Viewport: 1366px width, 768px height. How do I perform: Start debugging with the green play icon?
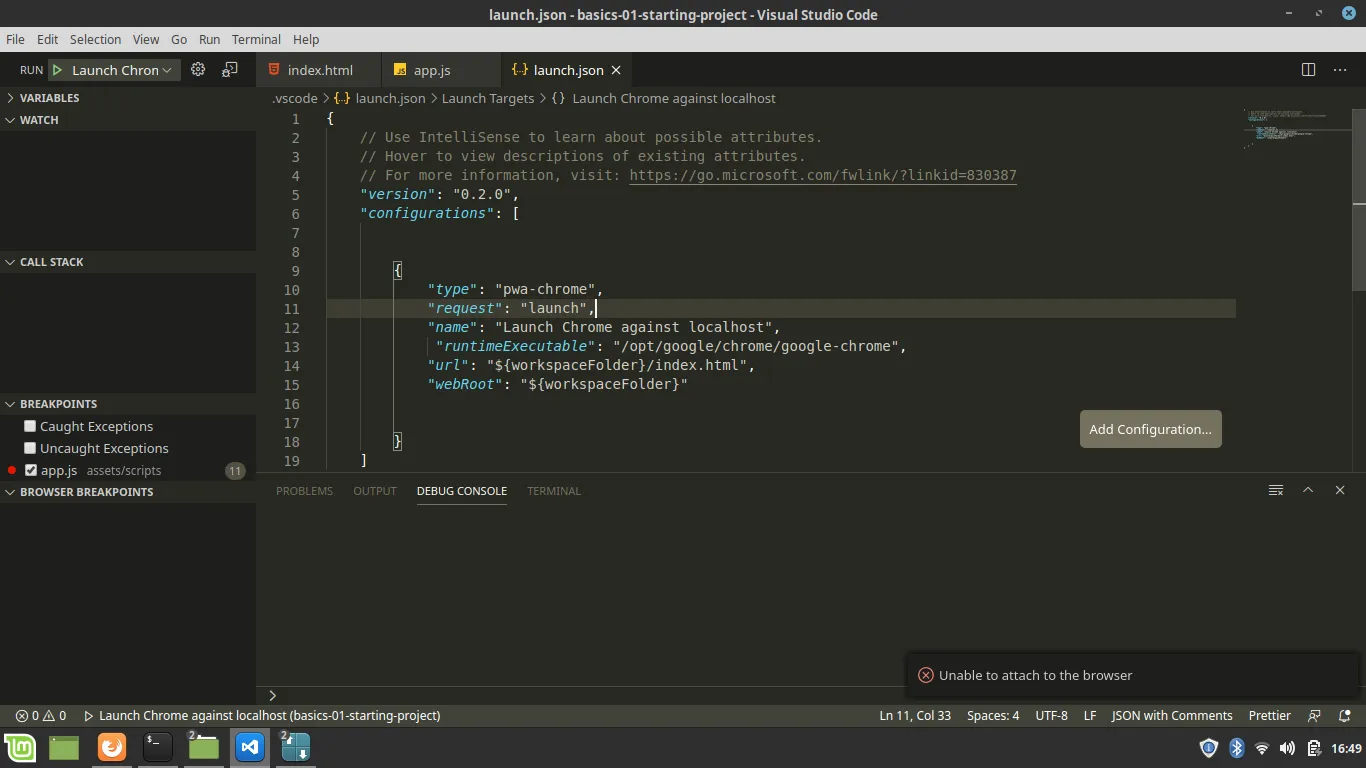58,70
